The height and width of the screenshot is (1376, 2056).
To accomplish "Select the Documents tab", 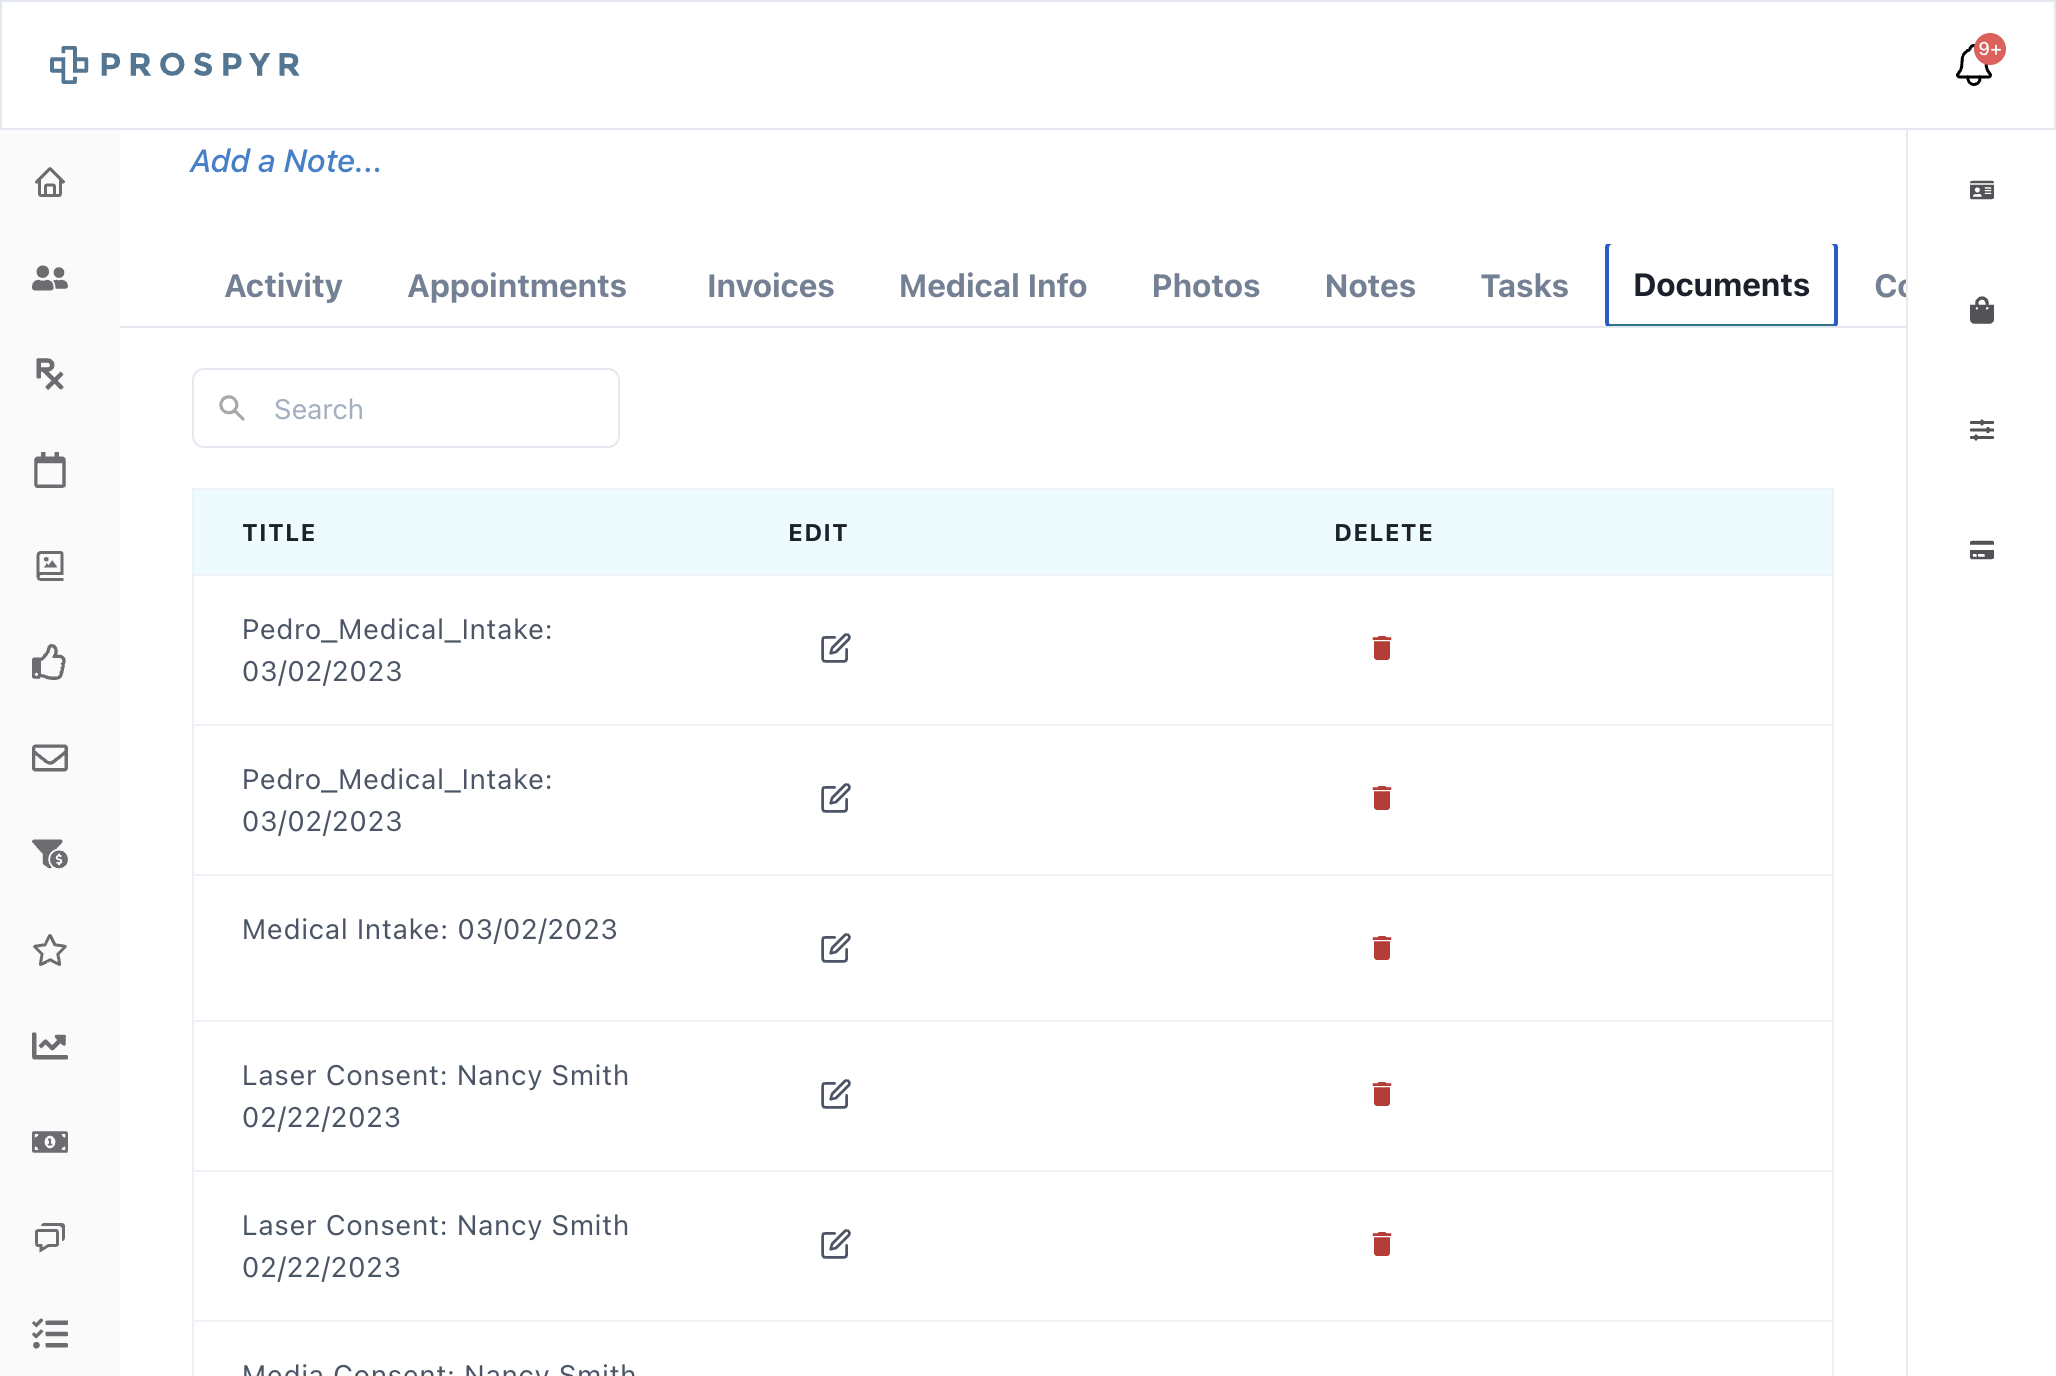I will click(x=1721, y=285).
